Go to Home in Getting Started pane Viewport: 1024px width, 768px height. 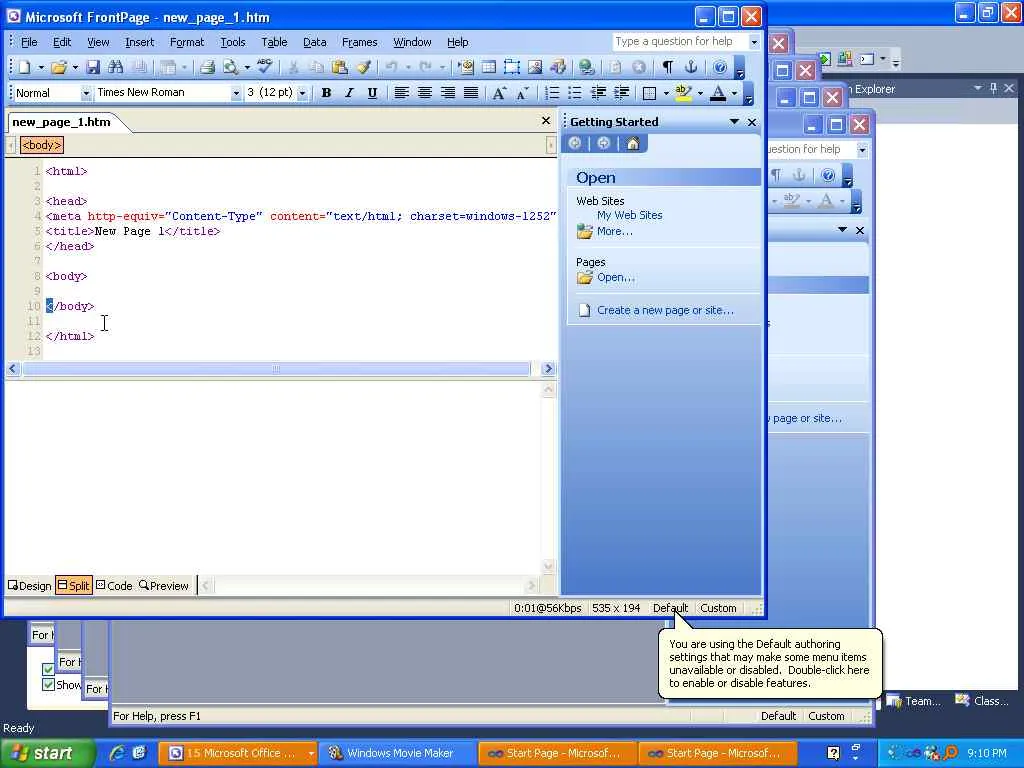633,144
